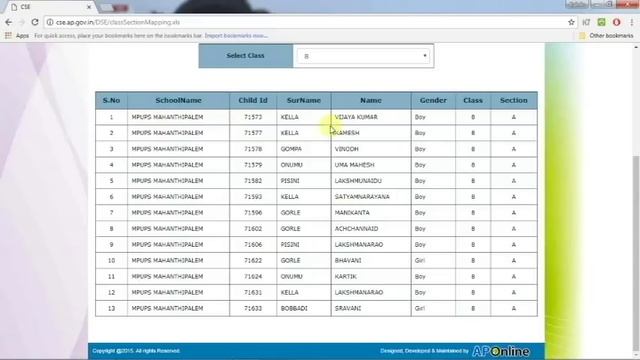
Task: Click child id 71573
Action: pos(253,117)
